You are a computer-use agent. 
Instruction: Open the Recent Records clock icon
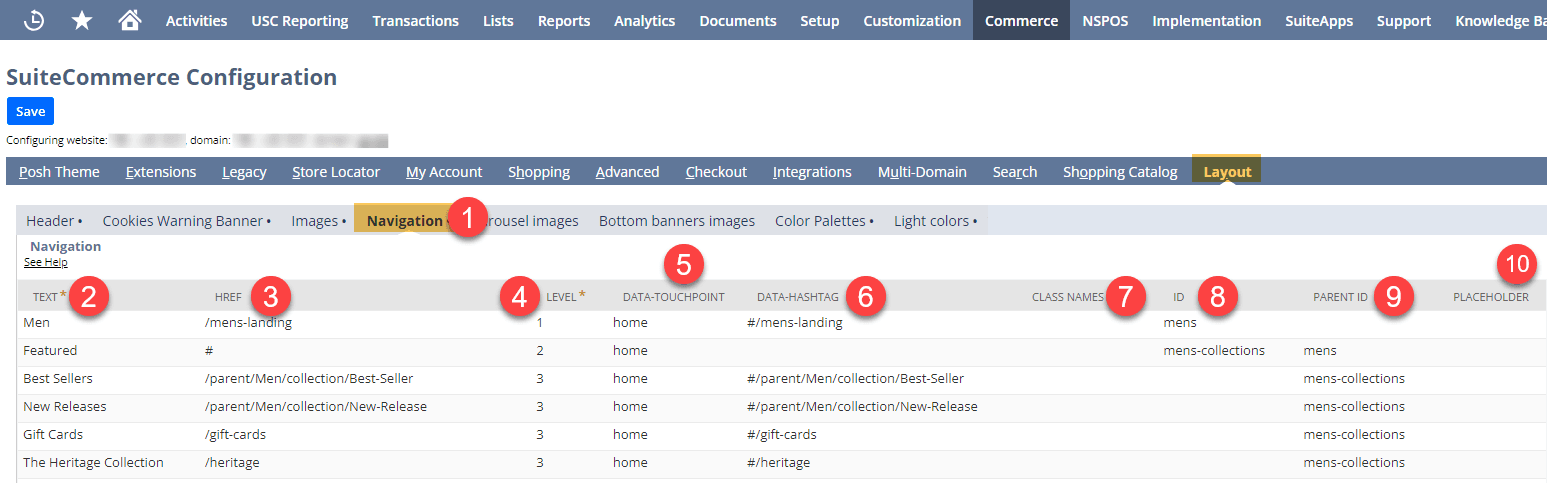tap(34, 20)
